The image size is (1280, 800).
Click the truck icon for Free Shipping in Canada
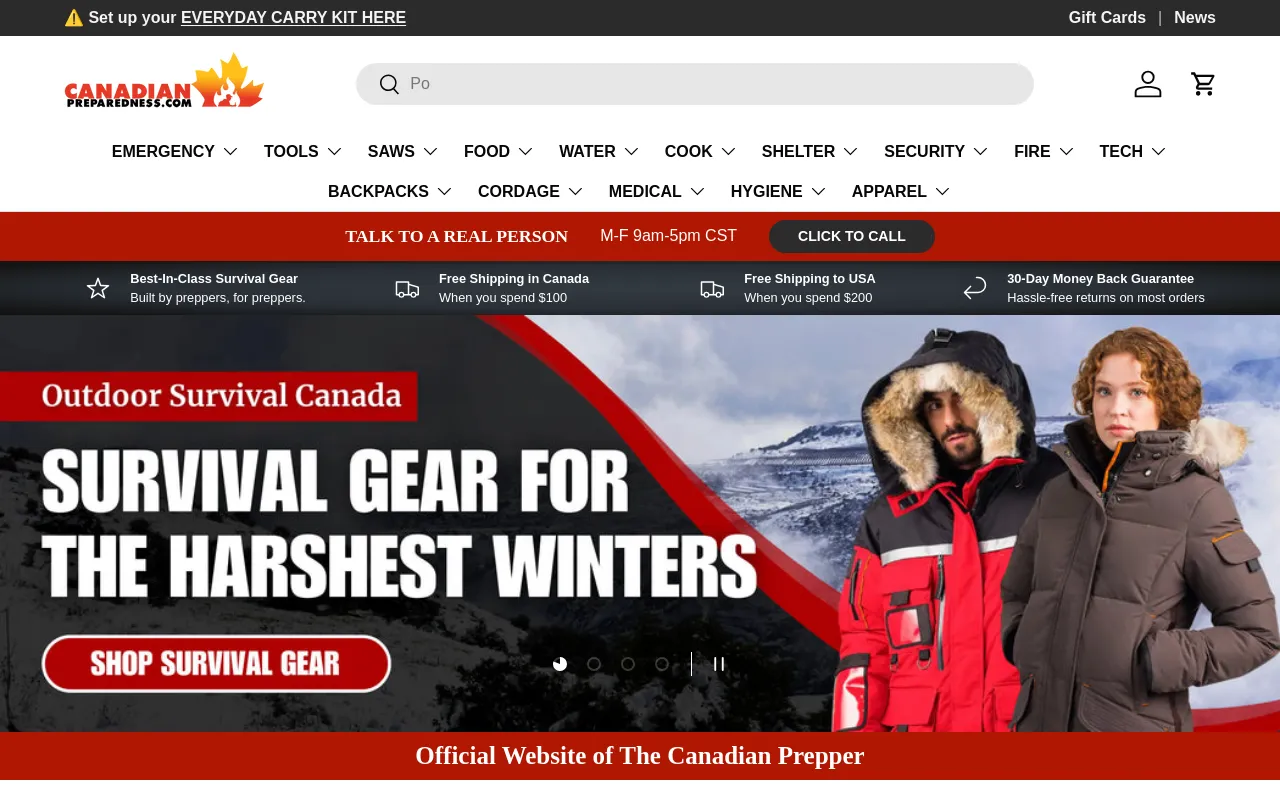(407, 289)
